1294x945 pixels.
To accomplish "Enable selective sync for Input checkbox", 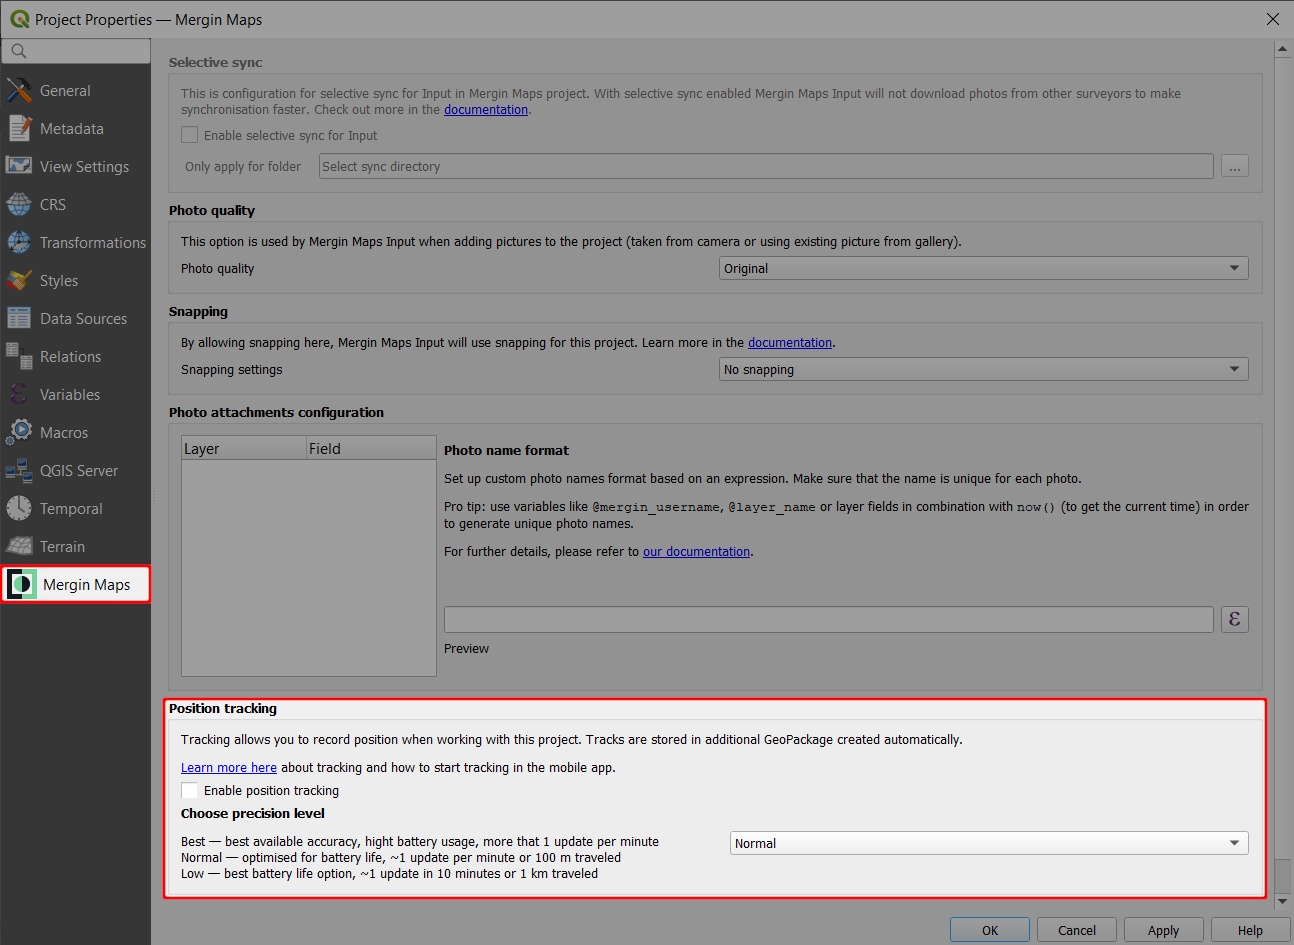I will 190,135.
